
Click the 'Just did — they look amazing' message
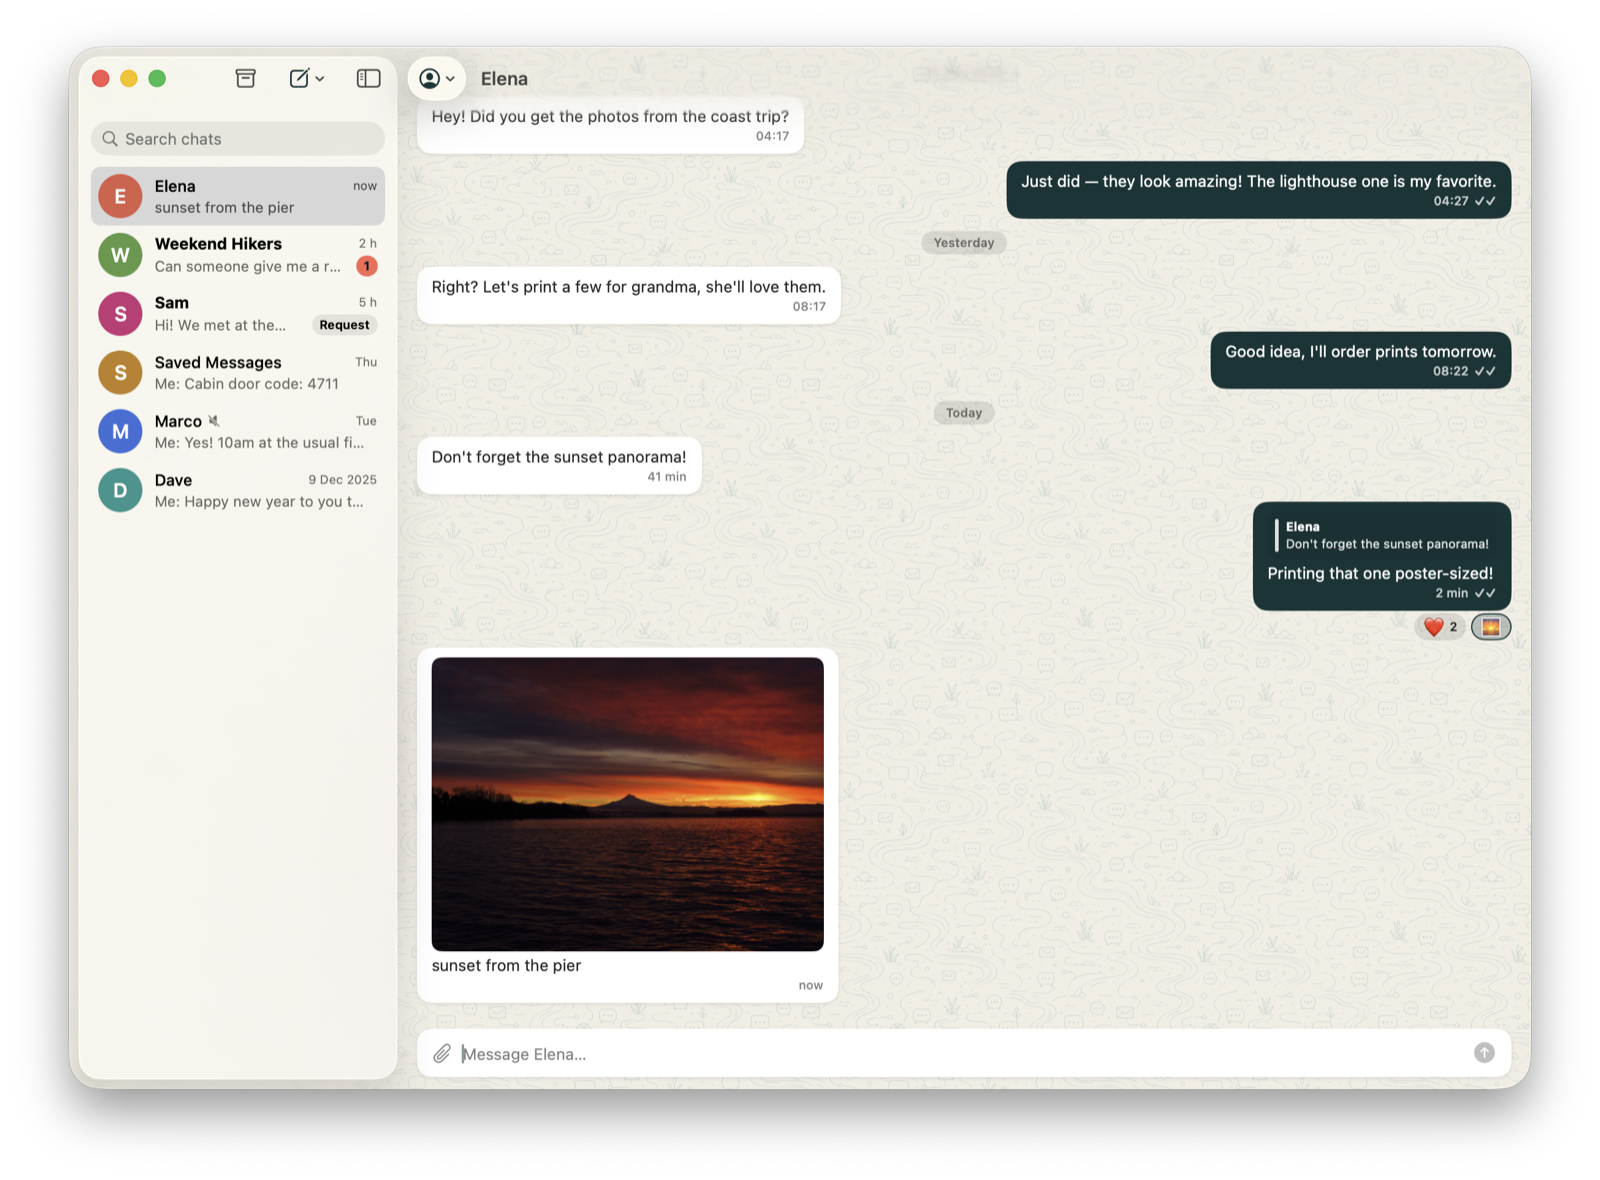point(1258,190)
